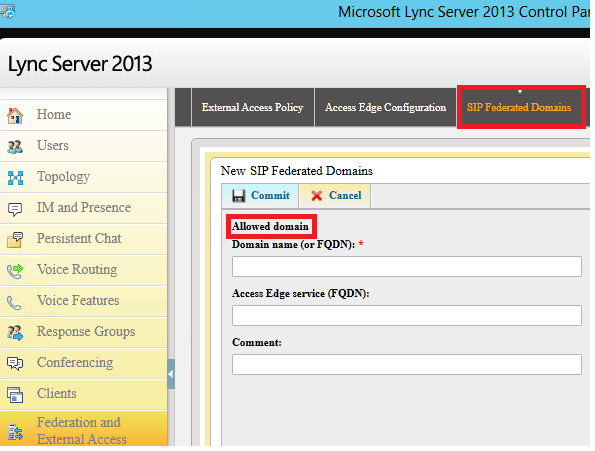Image resolution: width=595 pixels, height=451 pixels.
Task: Click the Lync Server 2013 heading
Action: (80, 64)
